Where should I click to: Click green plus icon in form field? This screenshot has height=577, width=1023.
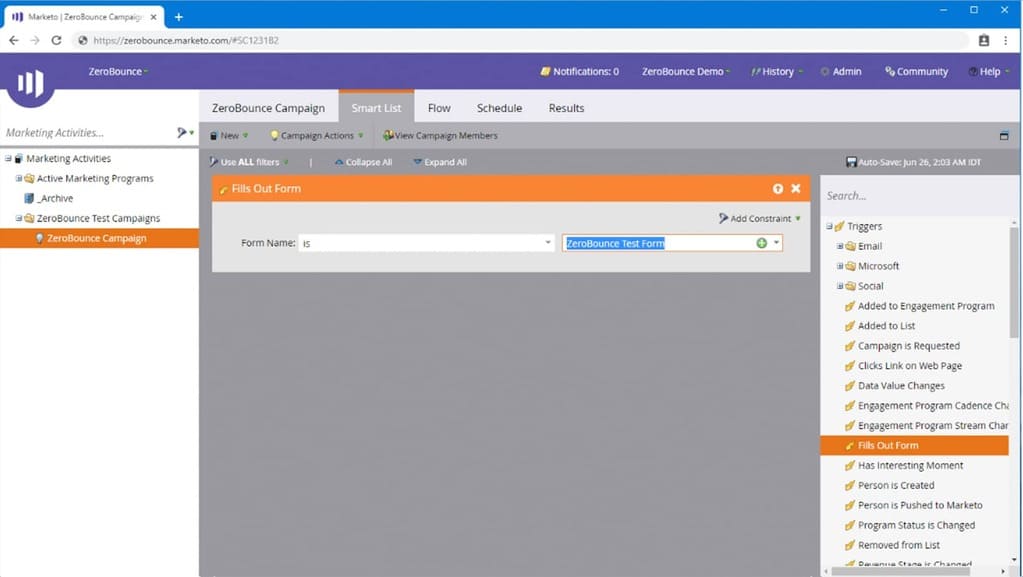click(x=761, y=243)
